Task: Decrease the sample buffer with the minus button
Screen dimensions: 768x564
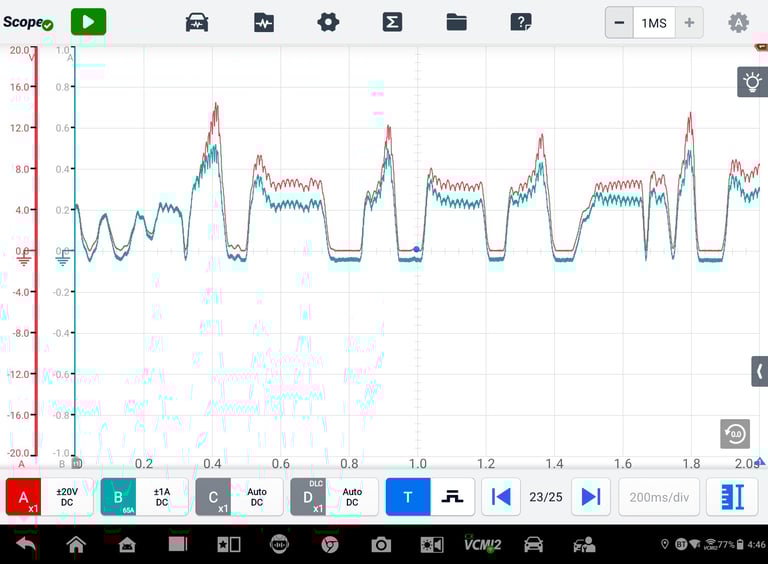Action: pyautogui.click(x=619, y=23)
